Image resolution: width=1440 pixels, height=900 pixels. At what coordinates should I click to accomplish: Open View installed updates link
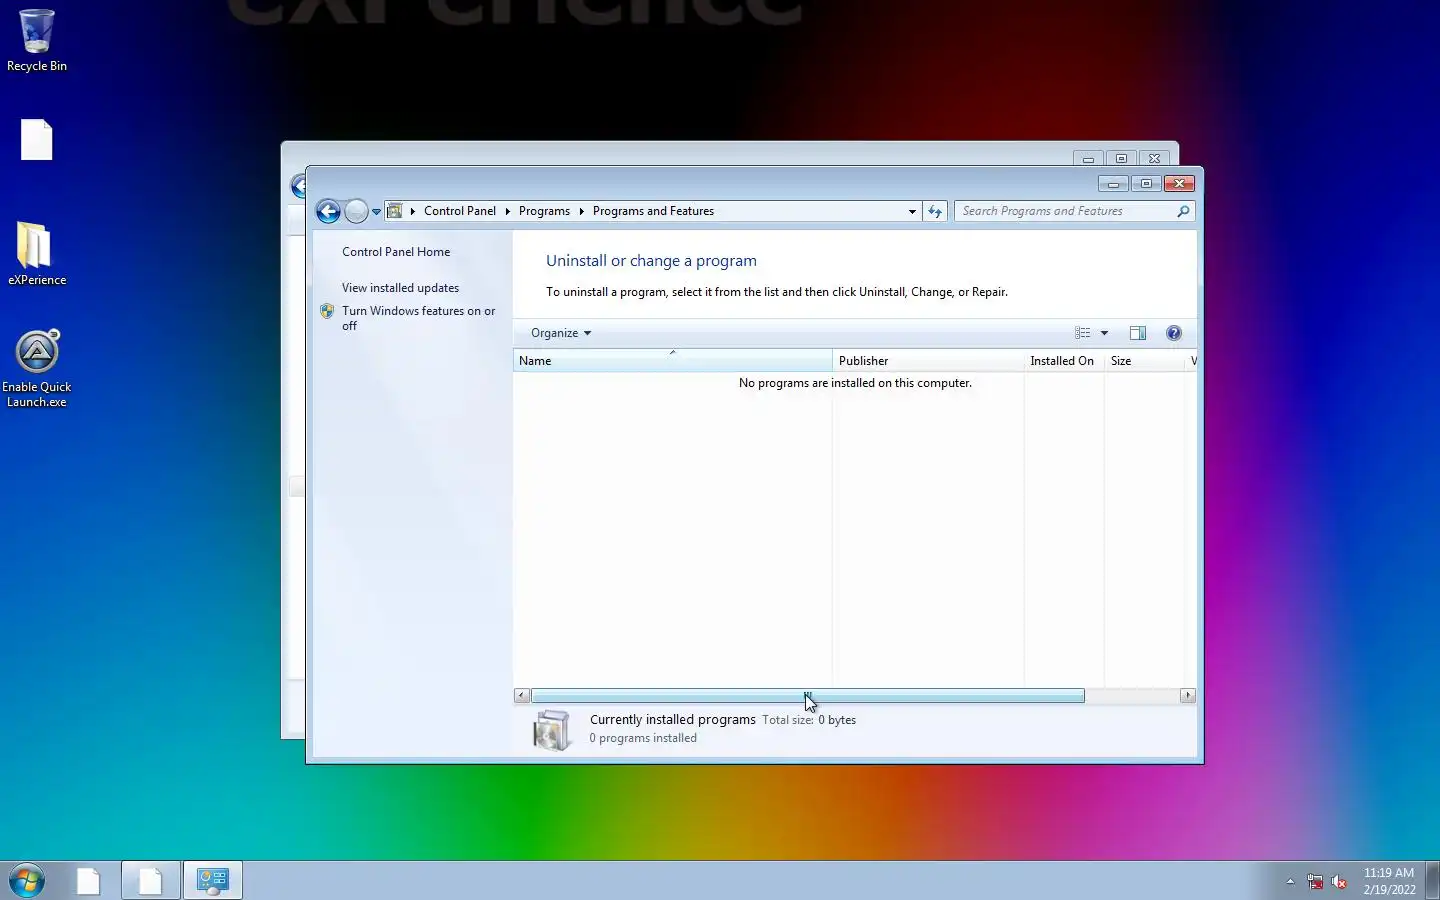click(400, 288)
